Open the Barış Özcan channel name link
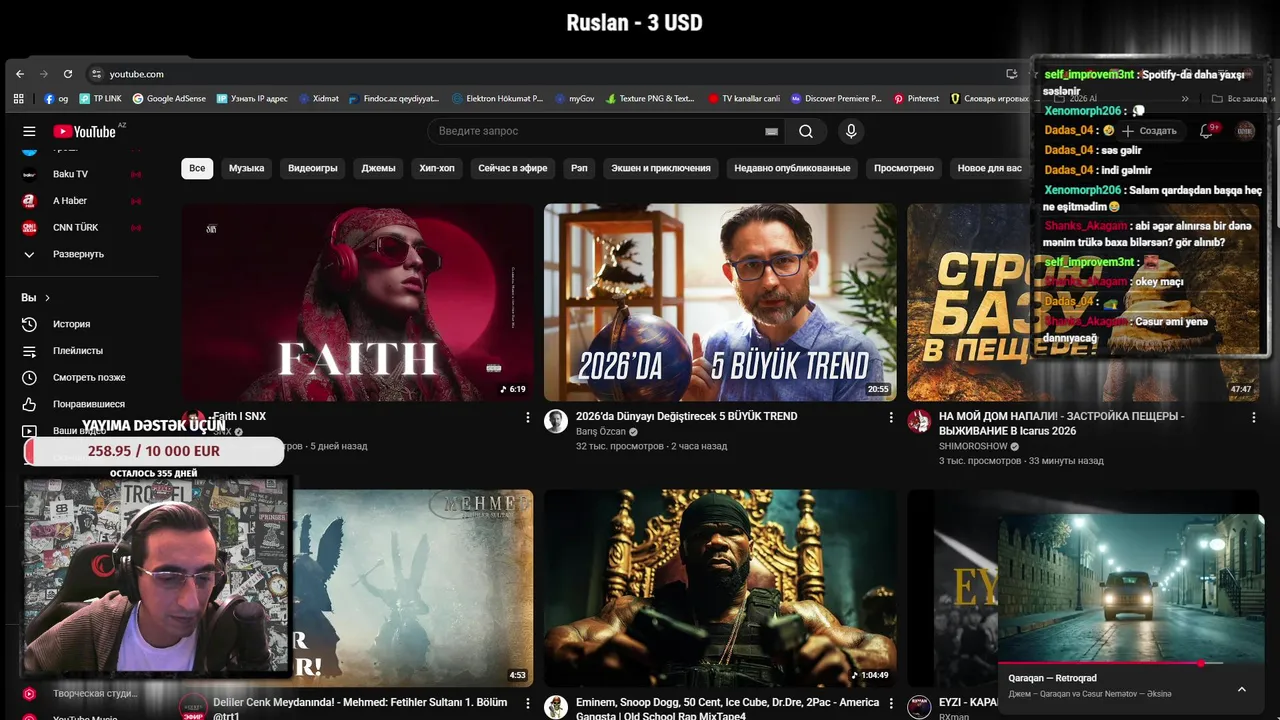Viewport: 1280px width, 720px height. [x=600, y=432]
